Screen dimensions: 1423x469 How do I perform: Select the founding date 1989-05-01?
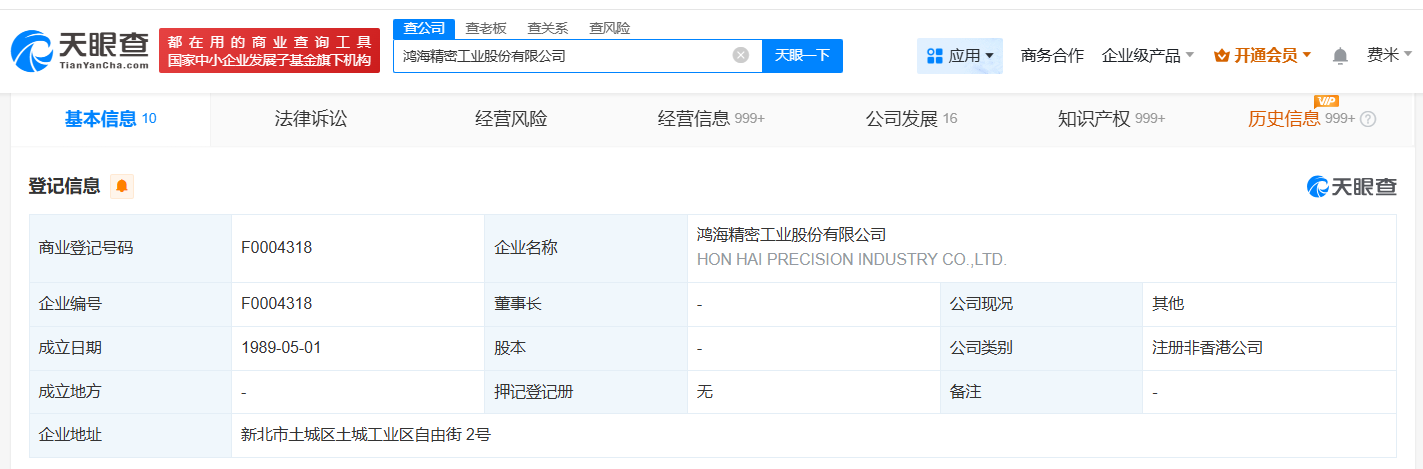point(281,348)
